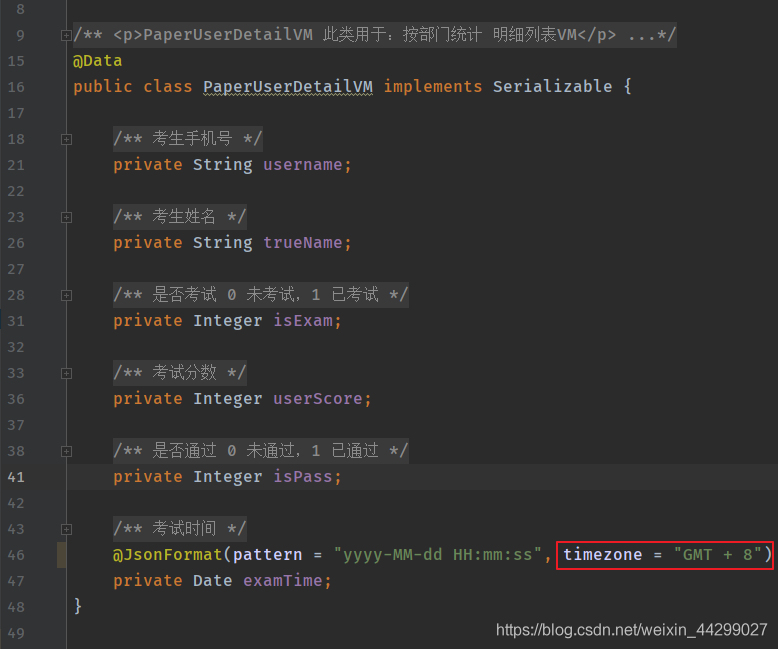Screen dimensions: 778x649
Task: Click the highlighted timezone parameter
Action: point(602,555)
